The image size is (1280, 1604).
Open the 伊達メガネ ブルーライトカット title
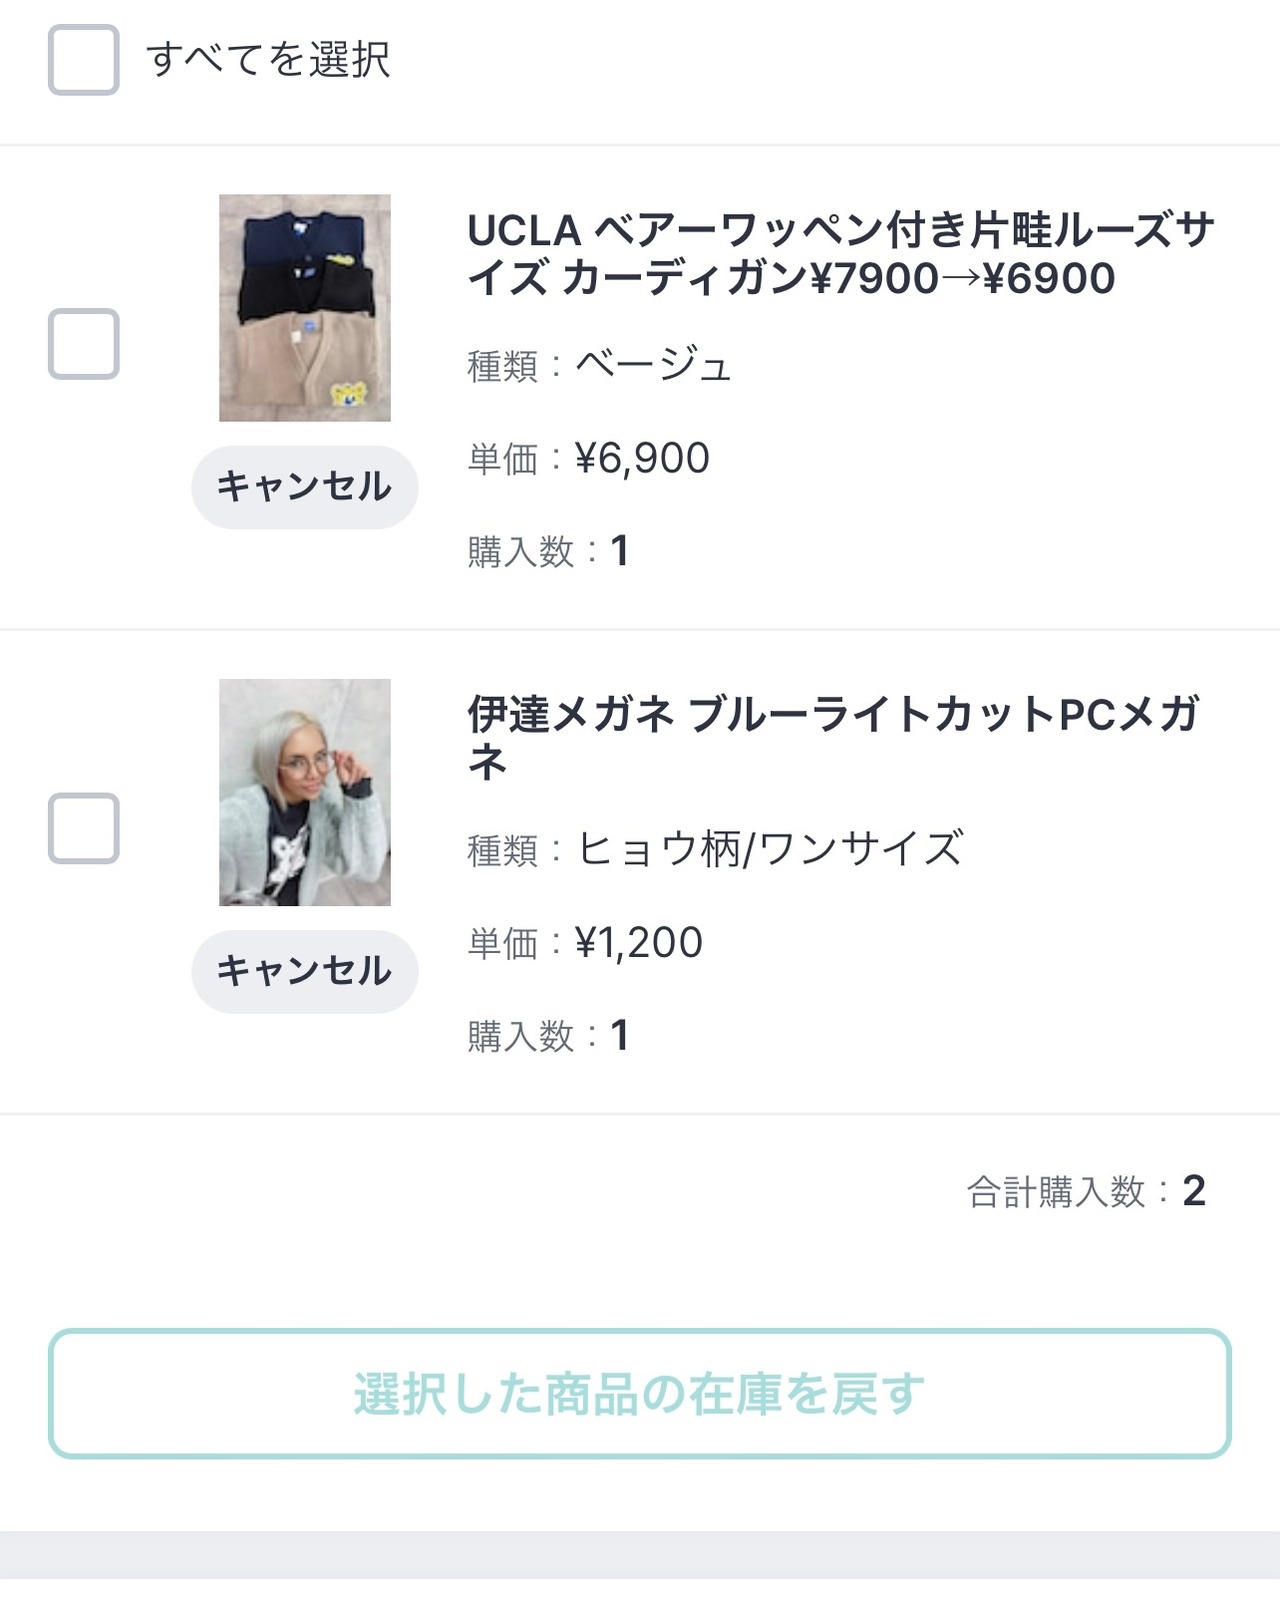click(x=832, y=738)
